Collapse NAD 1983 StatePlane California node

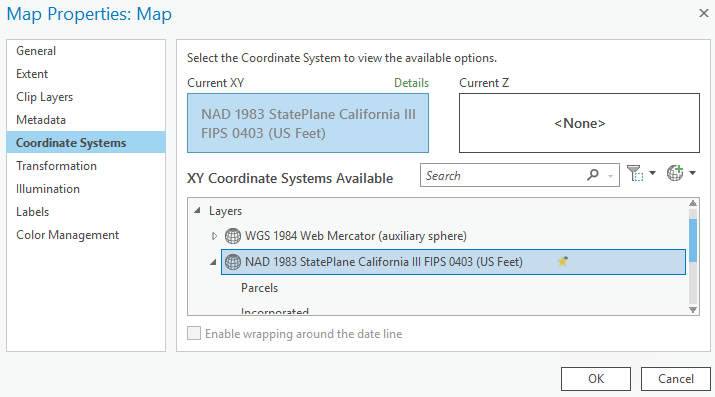[x=213, y=262]
